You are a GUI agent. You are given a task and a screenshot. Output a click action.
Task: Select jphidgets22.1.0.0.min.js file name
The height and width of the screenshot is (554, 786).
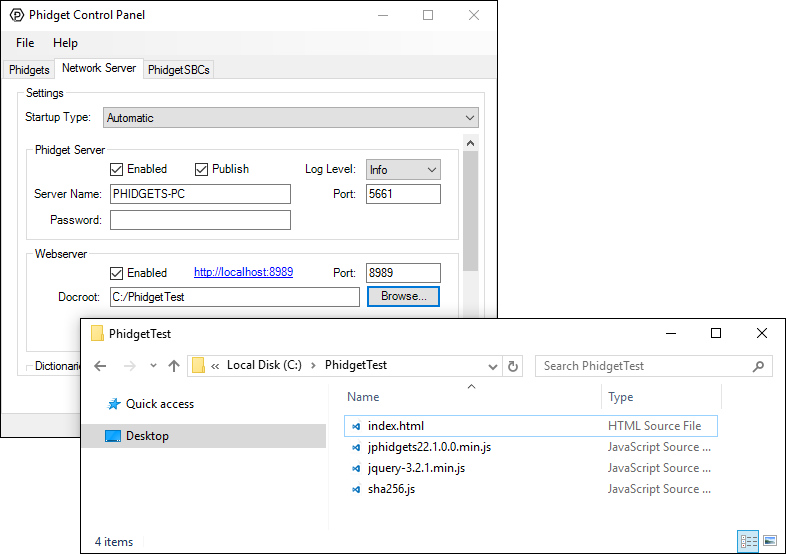(430, 447)
